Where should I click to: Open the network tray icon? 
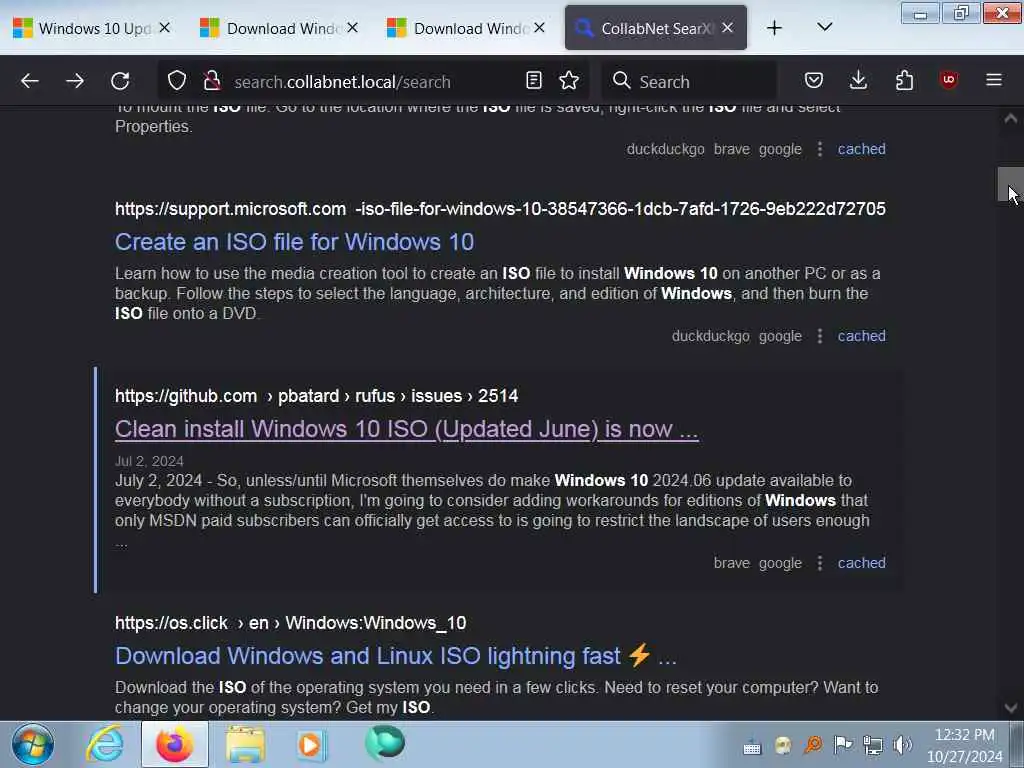872,744
